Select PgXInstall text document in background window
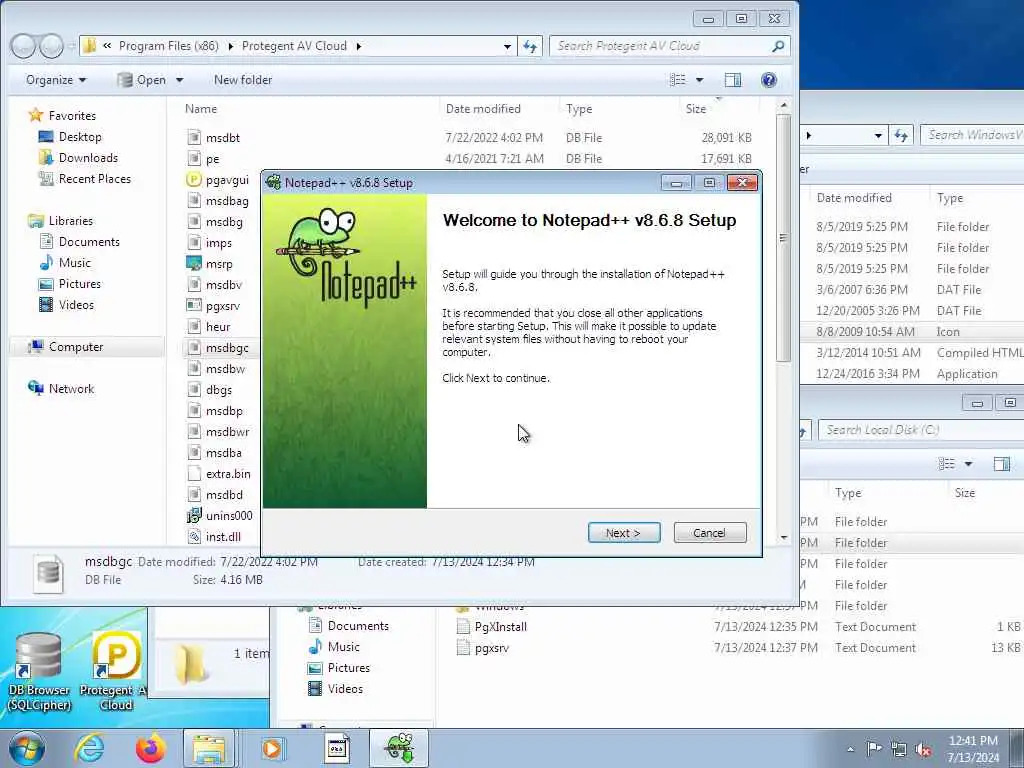Viewport: 1024px width, 768px height. (500, 626)
